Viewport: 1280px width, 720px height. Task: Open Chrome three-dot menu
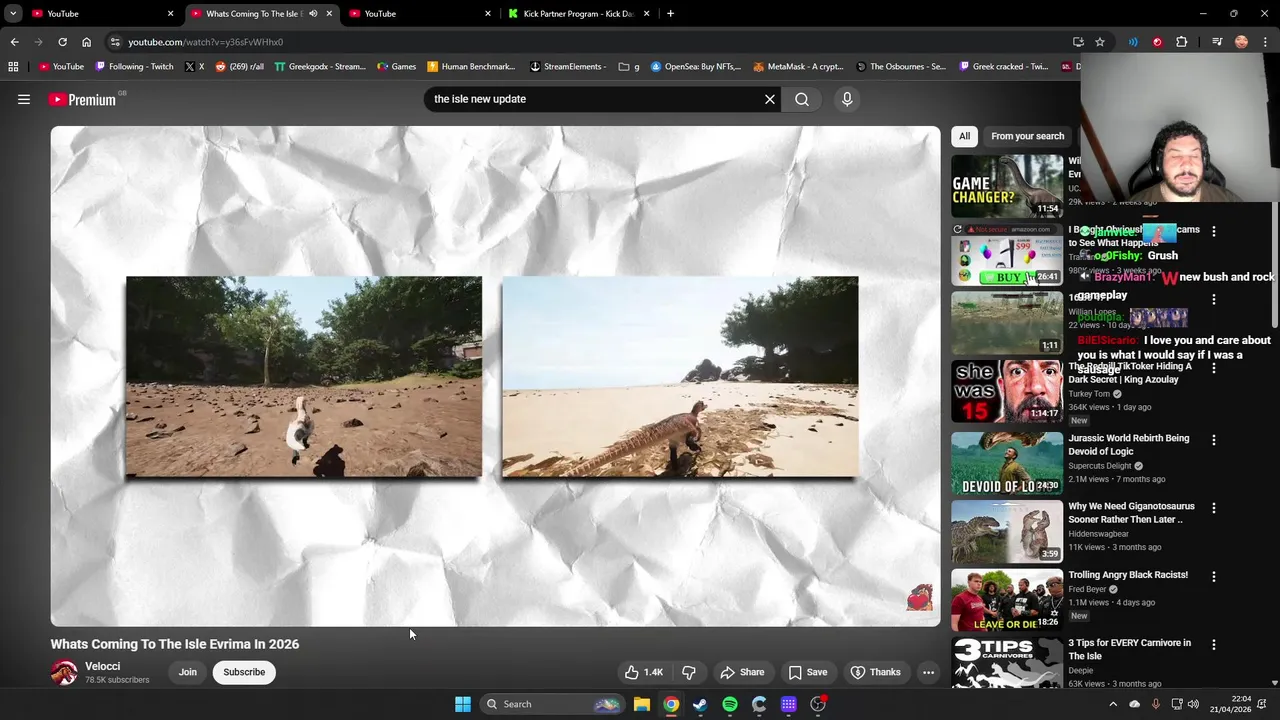pos(1265,42)
